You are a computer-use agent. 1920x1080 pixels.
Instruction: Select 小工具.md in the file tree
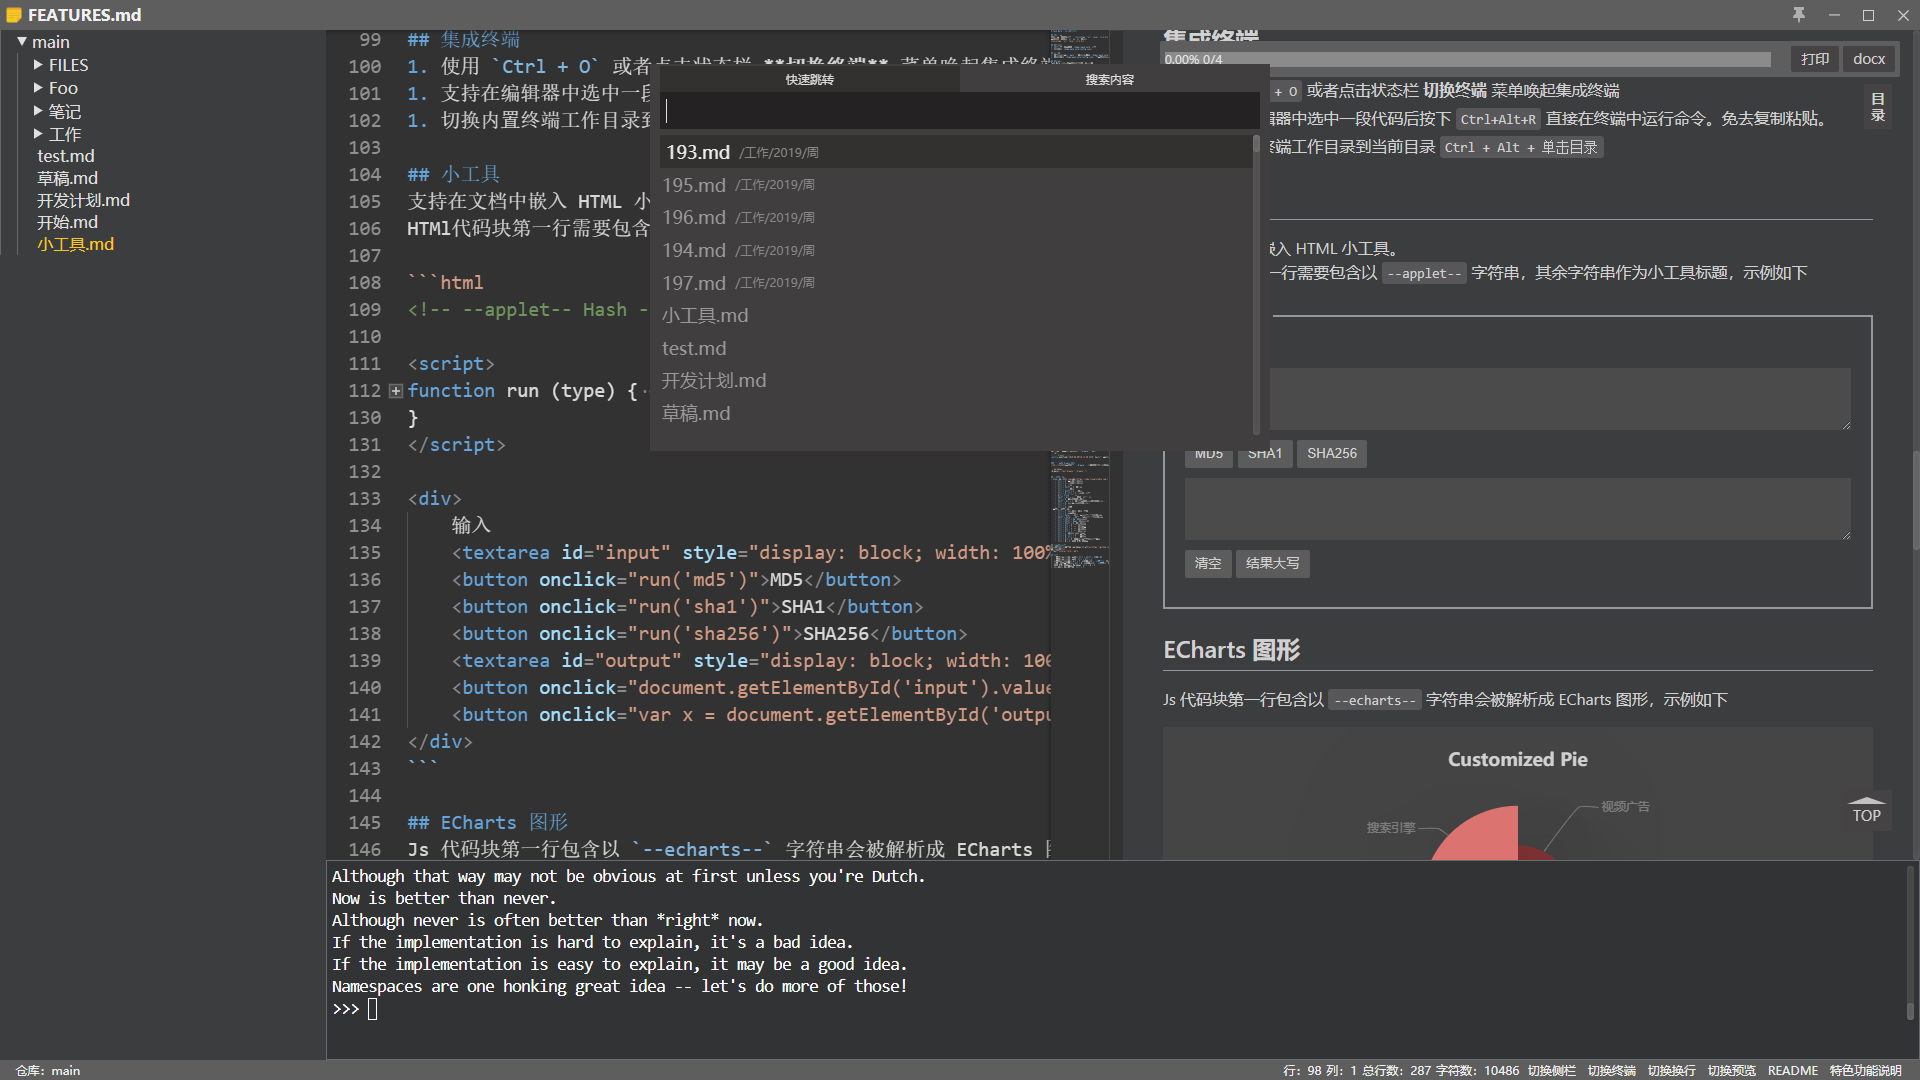tap(75, 244)
